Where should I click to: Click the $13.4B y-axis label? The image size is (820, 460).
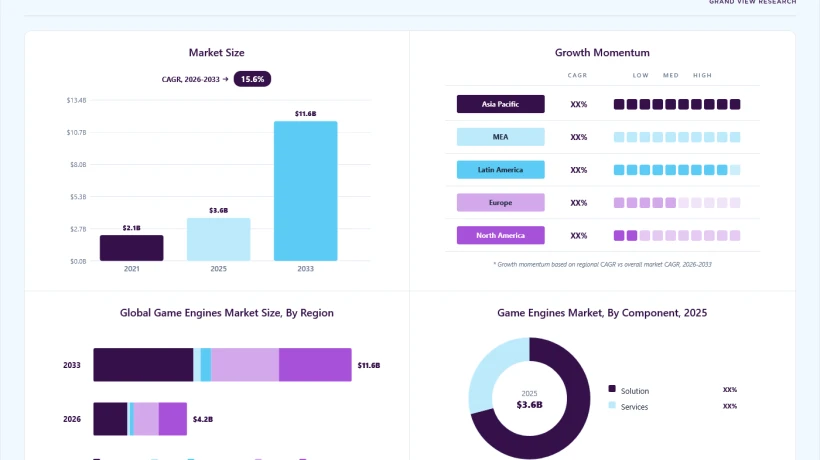pos(76,100)
